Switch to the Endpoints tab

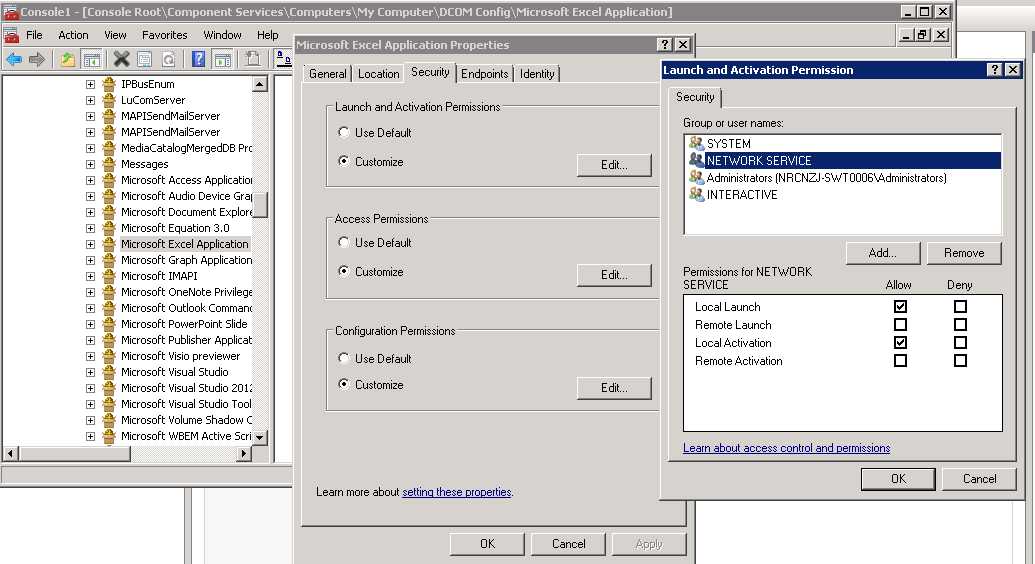pyautogui.click(x=484, y=73)
